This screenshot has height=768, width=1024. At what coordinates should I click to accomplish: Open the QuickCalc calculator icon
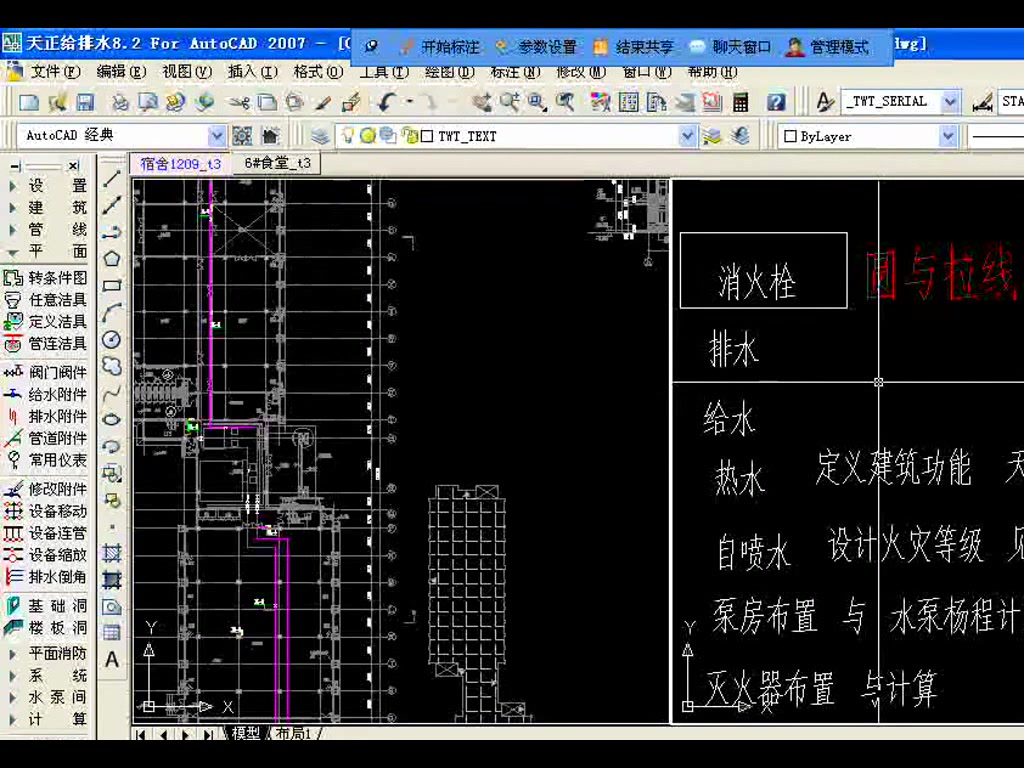tap(740, 102)
